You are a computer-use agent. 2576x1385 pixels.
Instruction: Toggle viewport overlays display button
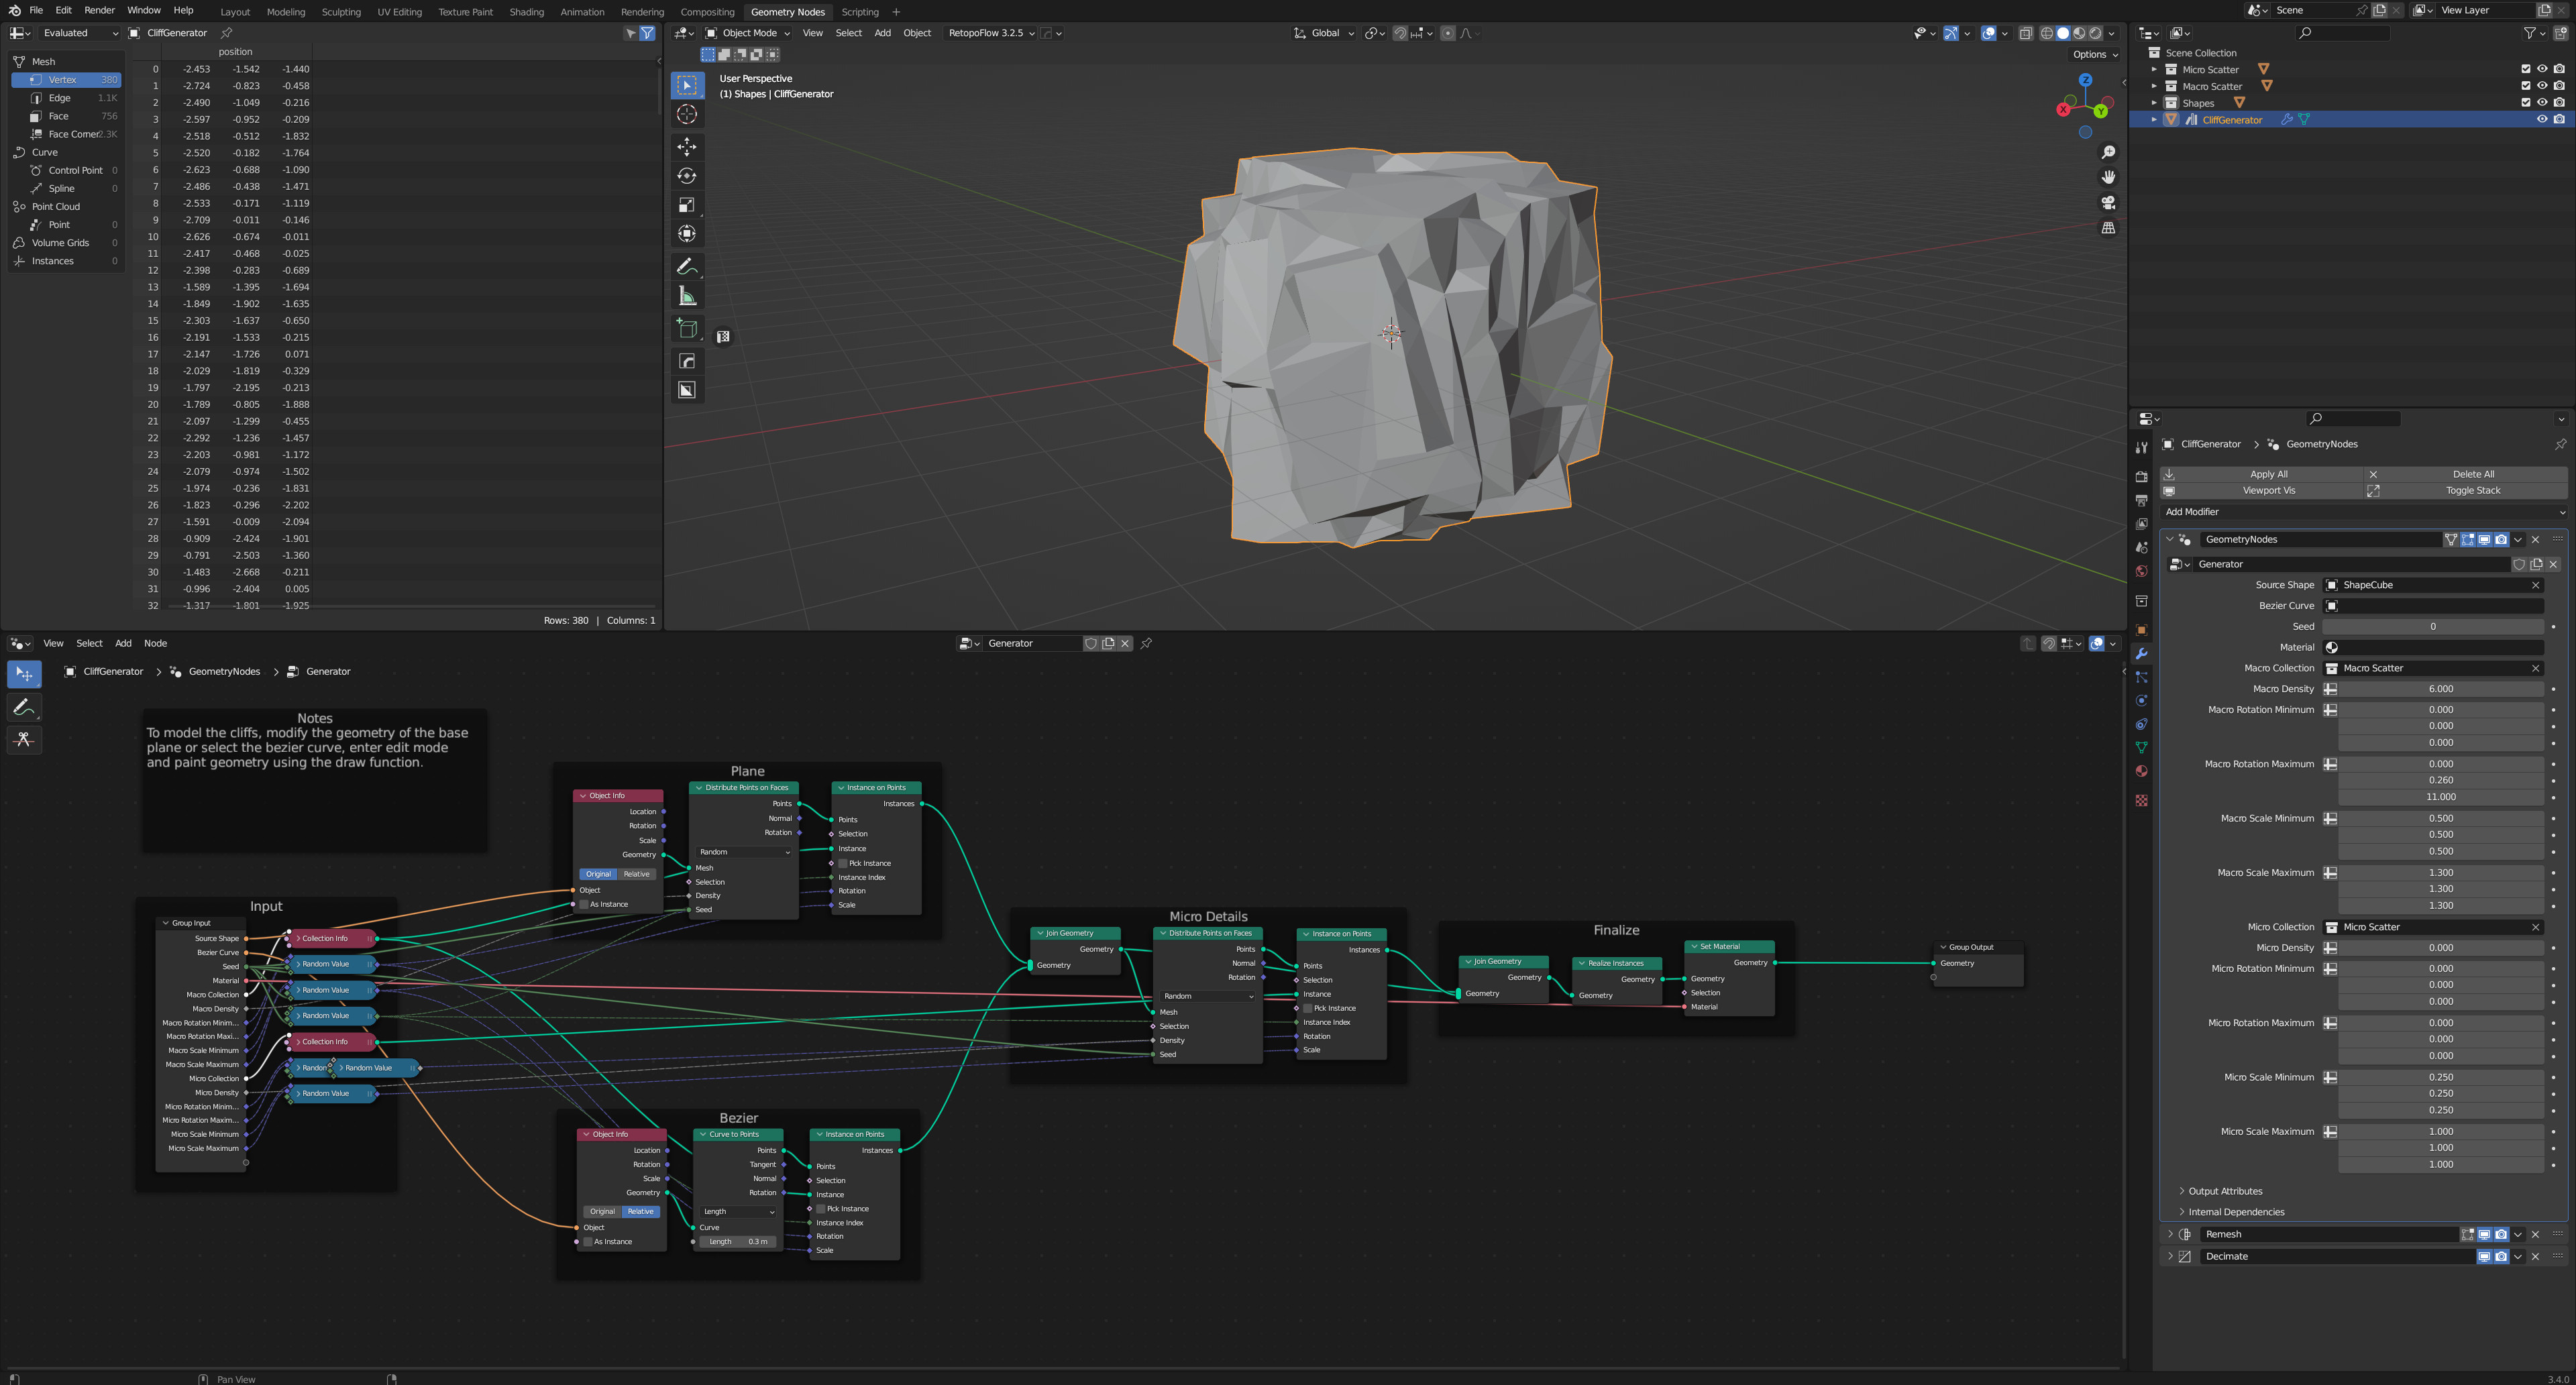point(1989,33)
